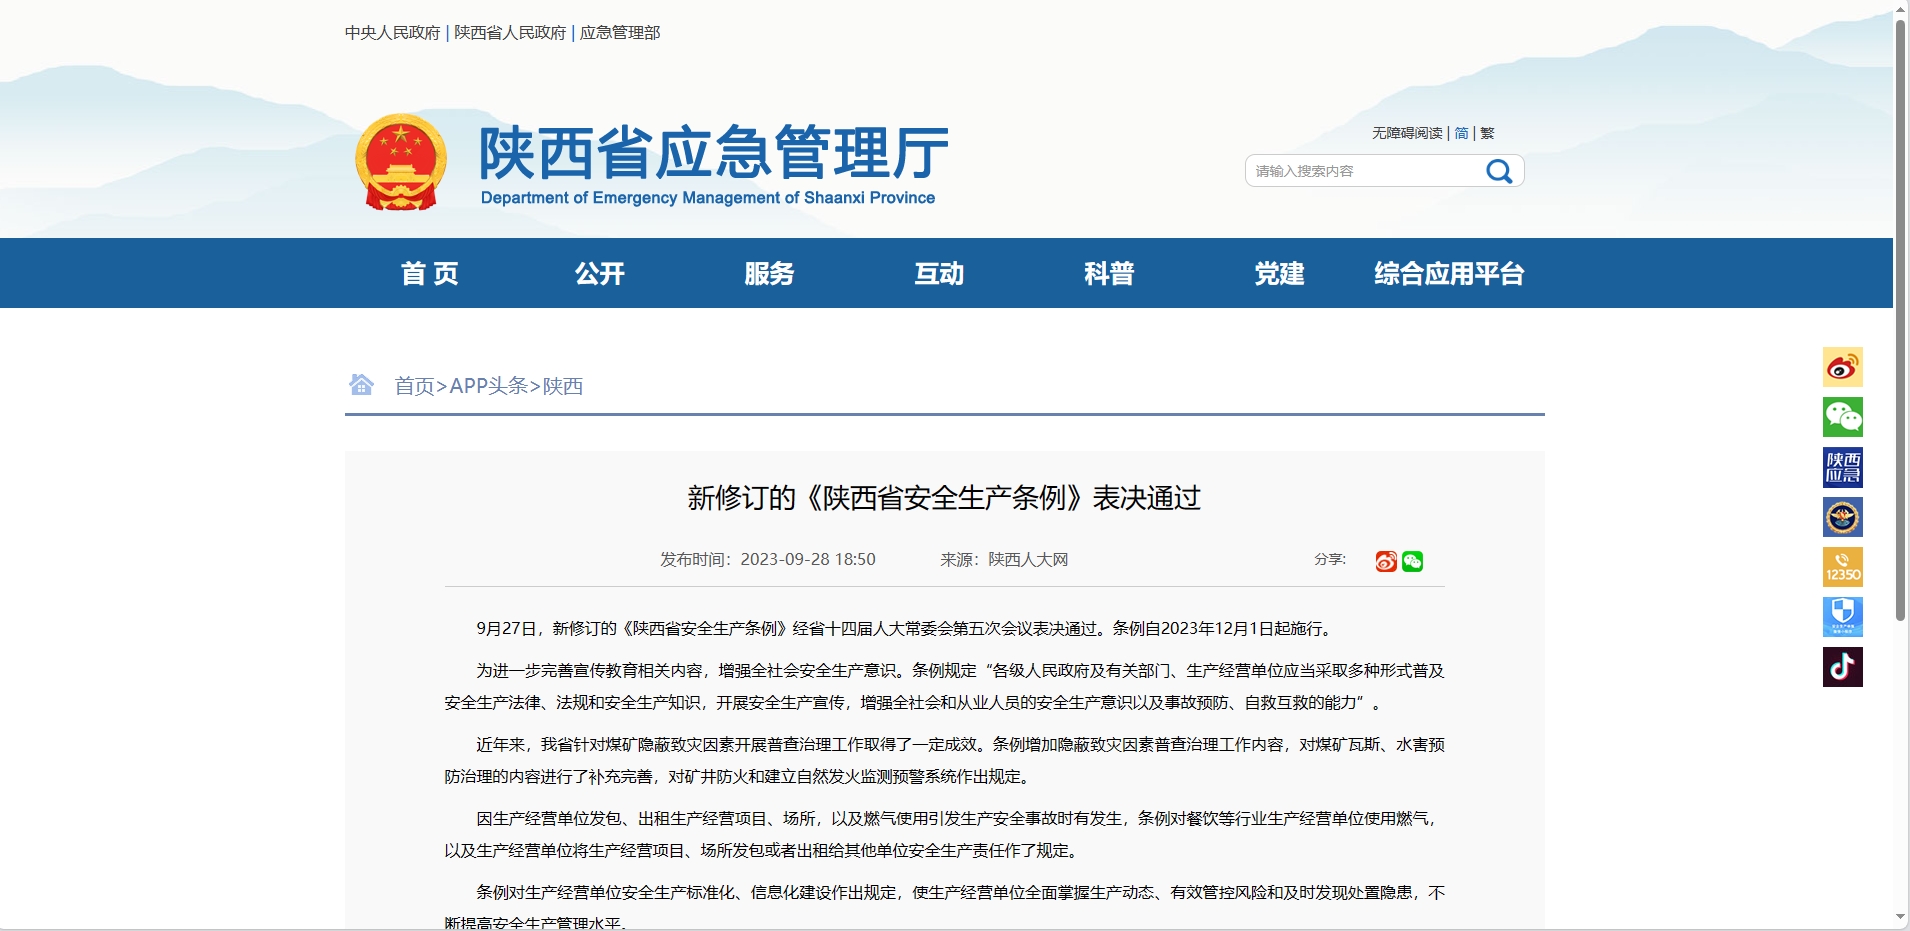Click the 陕西省应急管理厅 site title
Image resolution: width=1910 pixels, height=931 pixels.
point(713,153)
